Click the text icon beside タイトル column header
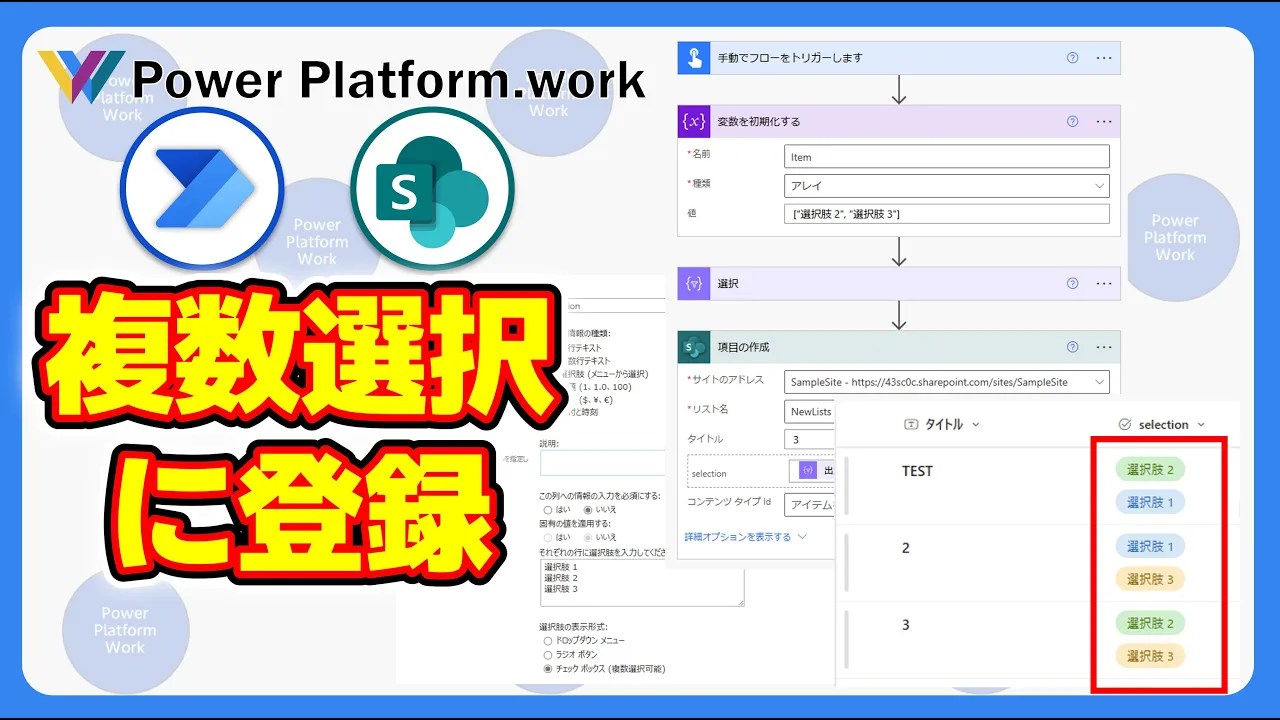1280x720 pixels. 911,424
